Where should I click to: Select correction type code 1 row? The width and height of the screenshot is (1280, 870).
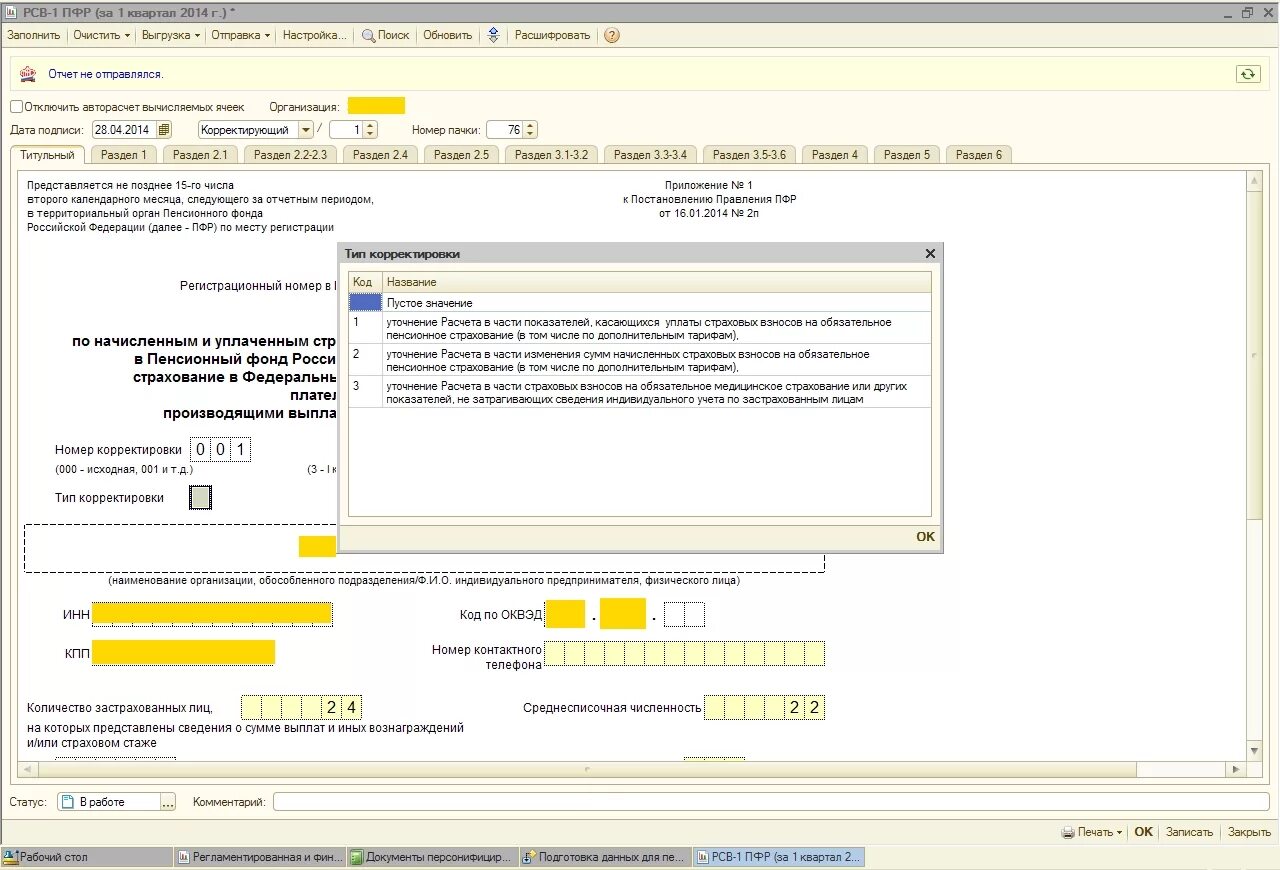click(640, 328)
